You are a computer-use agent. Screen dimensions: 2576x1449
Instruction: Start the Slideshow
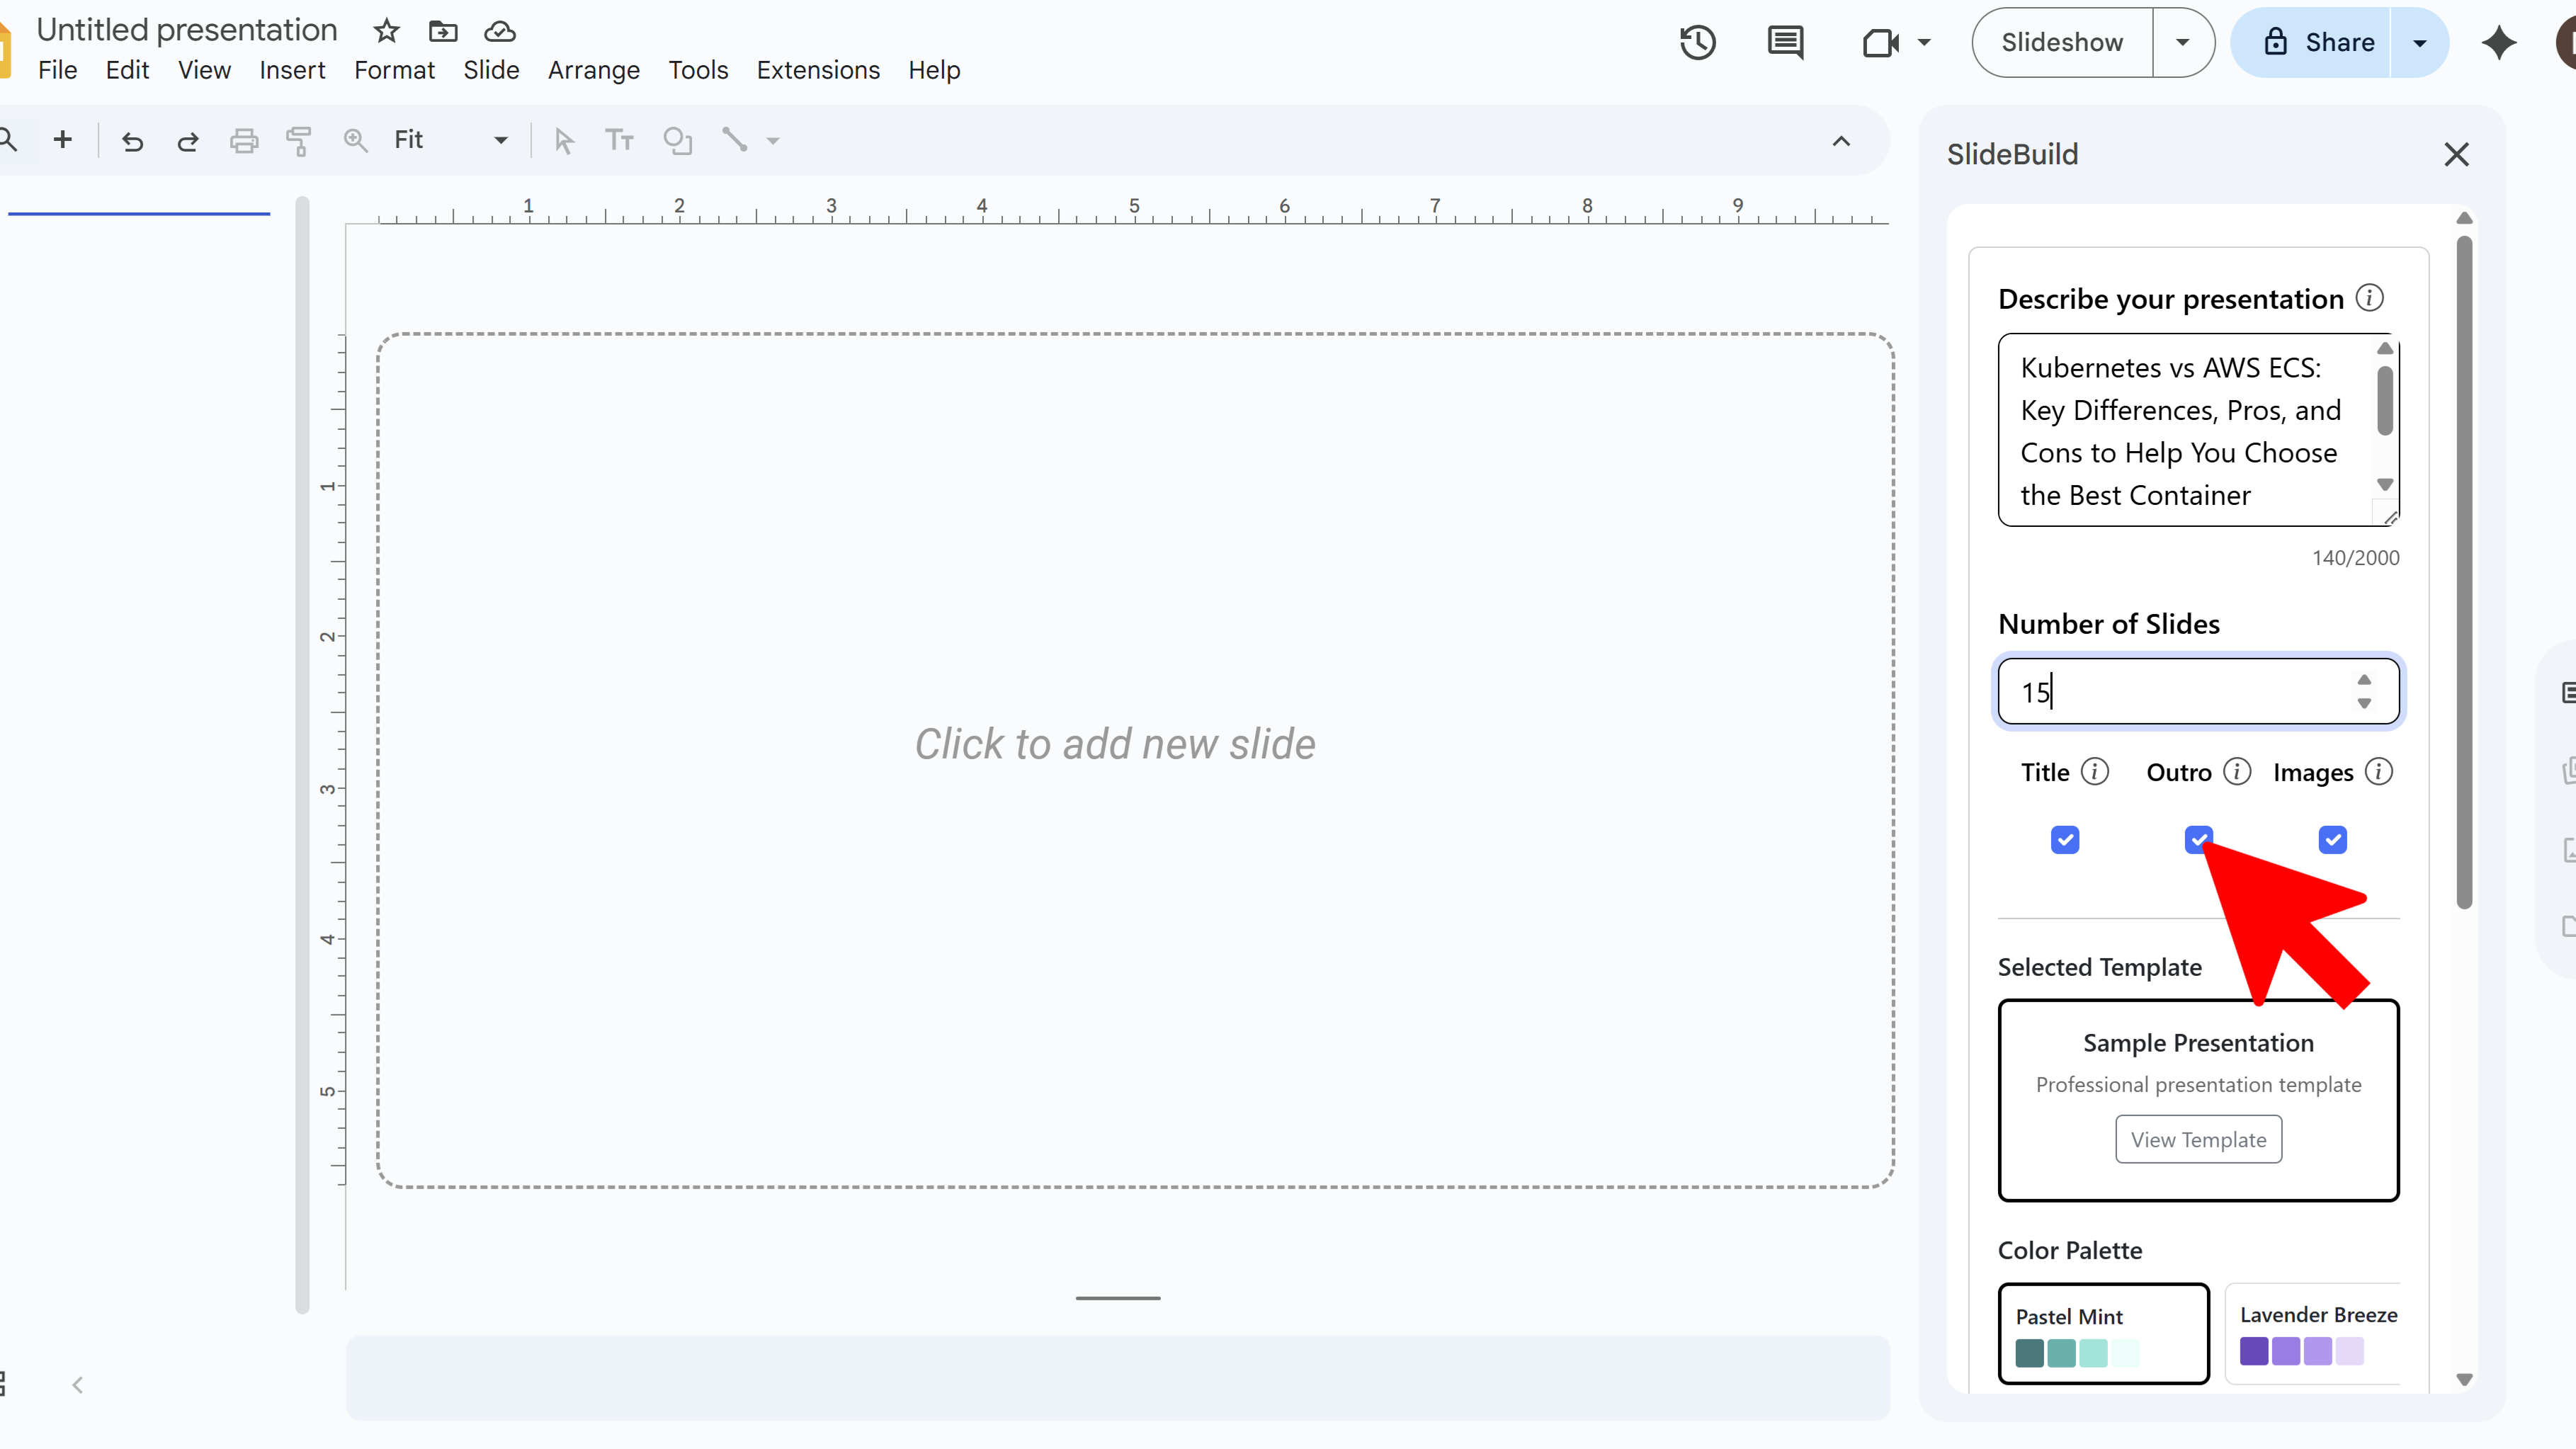[x=2062, y=43]
